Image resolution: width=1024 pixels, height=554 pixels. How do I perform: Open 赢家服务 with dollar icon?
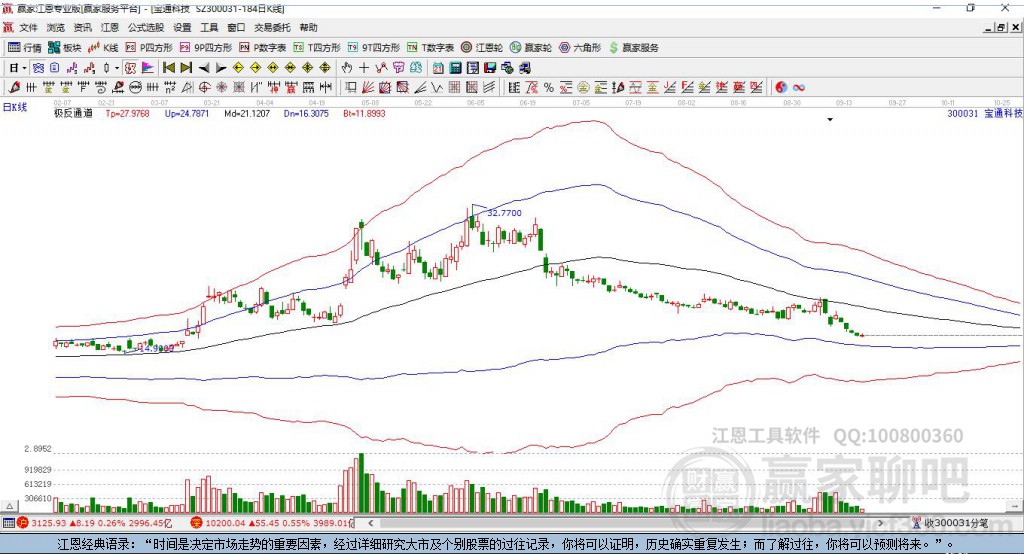click(633, 48)
